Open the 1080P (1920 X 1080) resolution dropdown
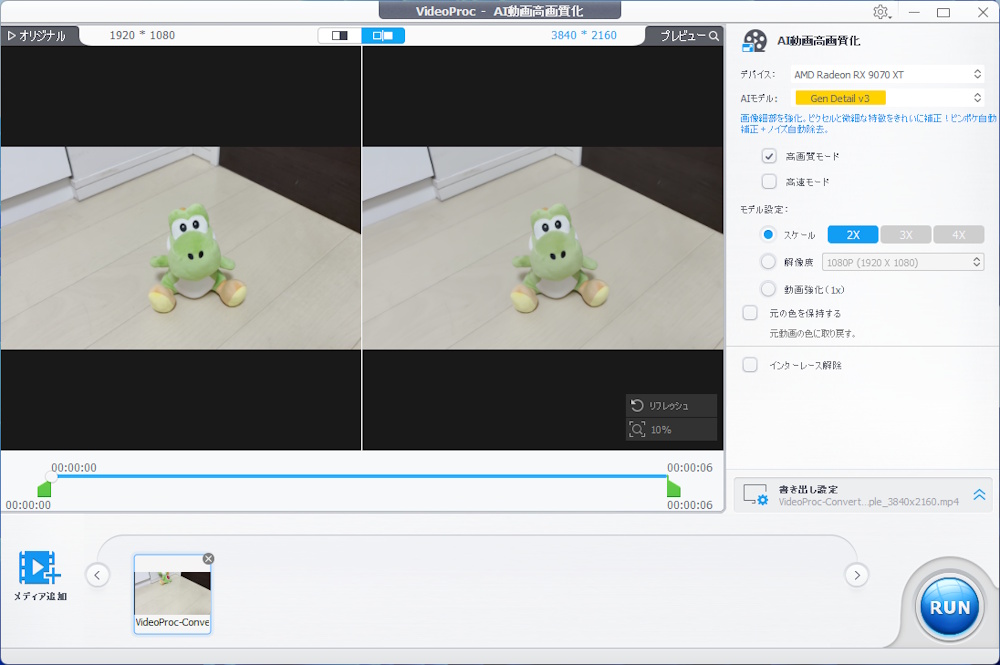 point(902,262)
